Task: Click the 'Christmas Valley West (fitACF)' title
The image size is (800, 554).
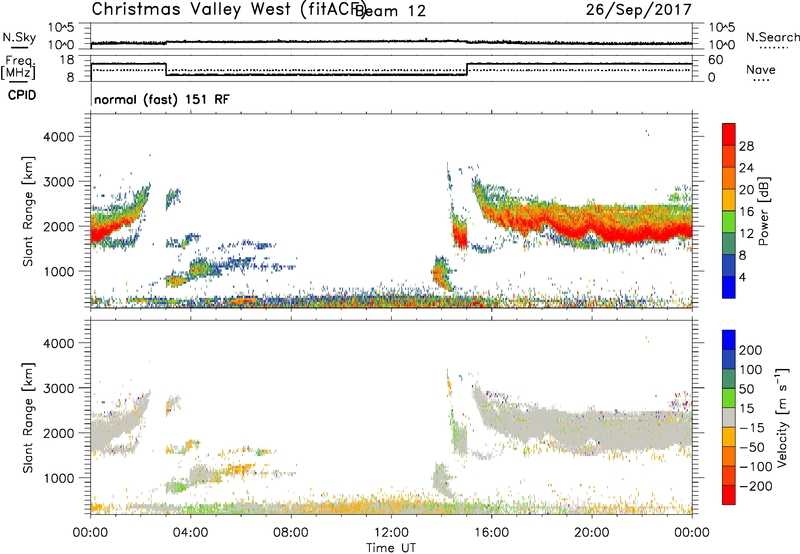Action: pyautogui.click(x=229, y=9)
